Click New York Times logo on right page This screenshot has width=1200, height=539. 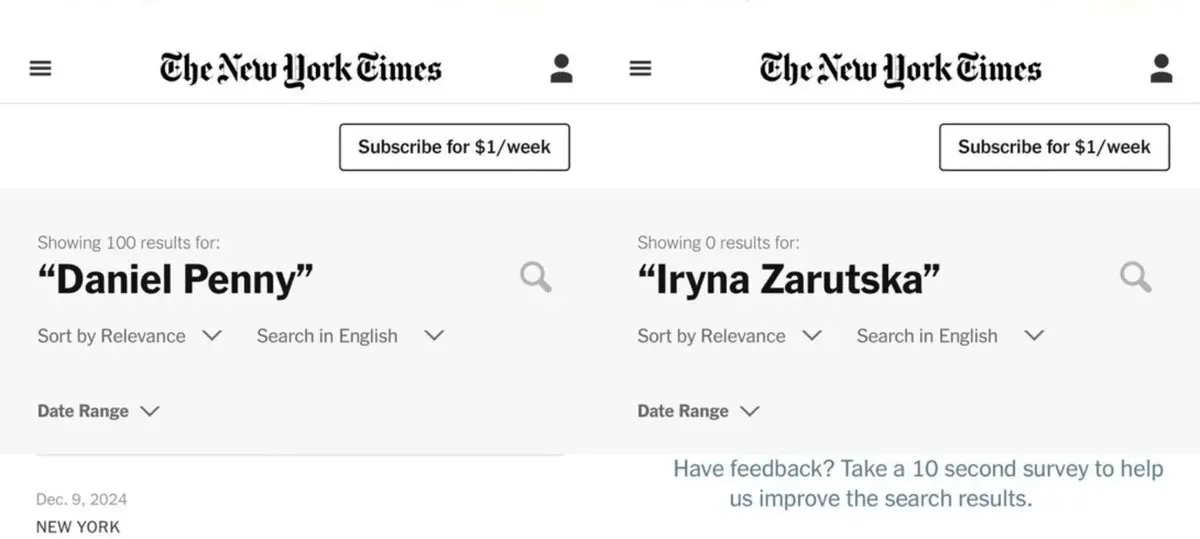tap(900, 69)
